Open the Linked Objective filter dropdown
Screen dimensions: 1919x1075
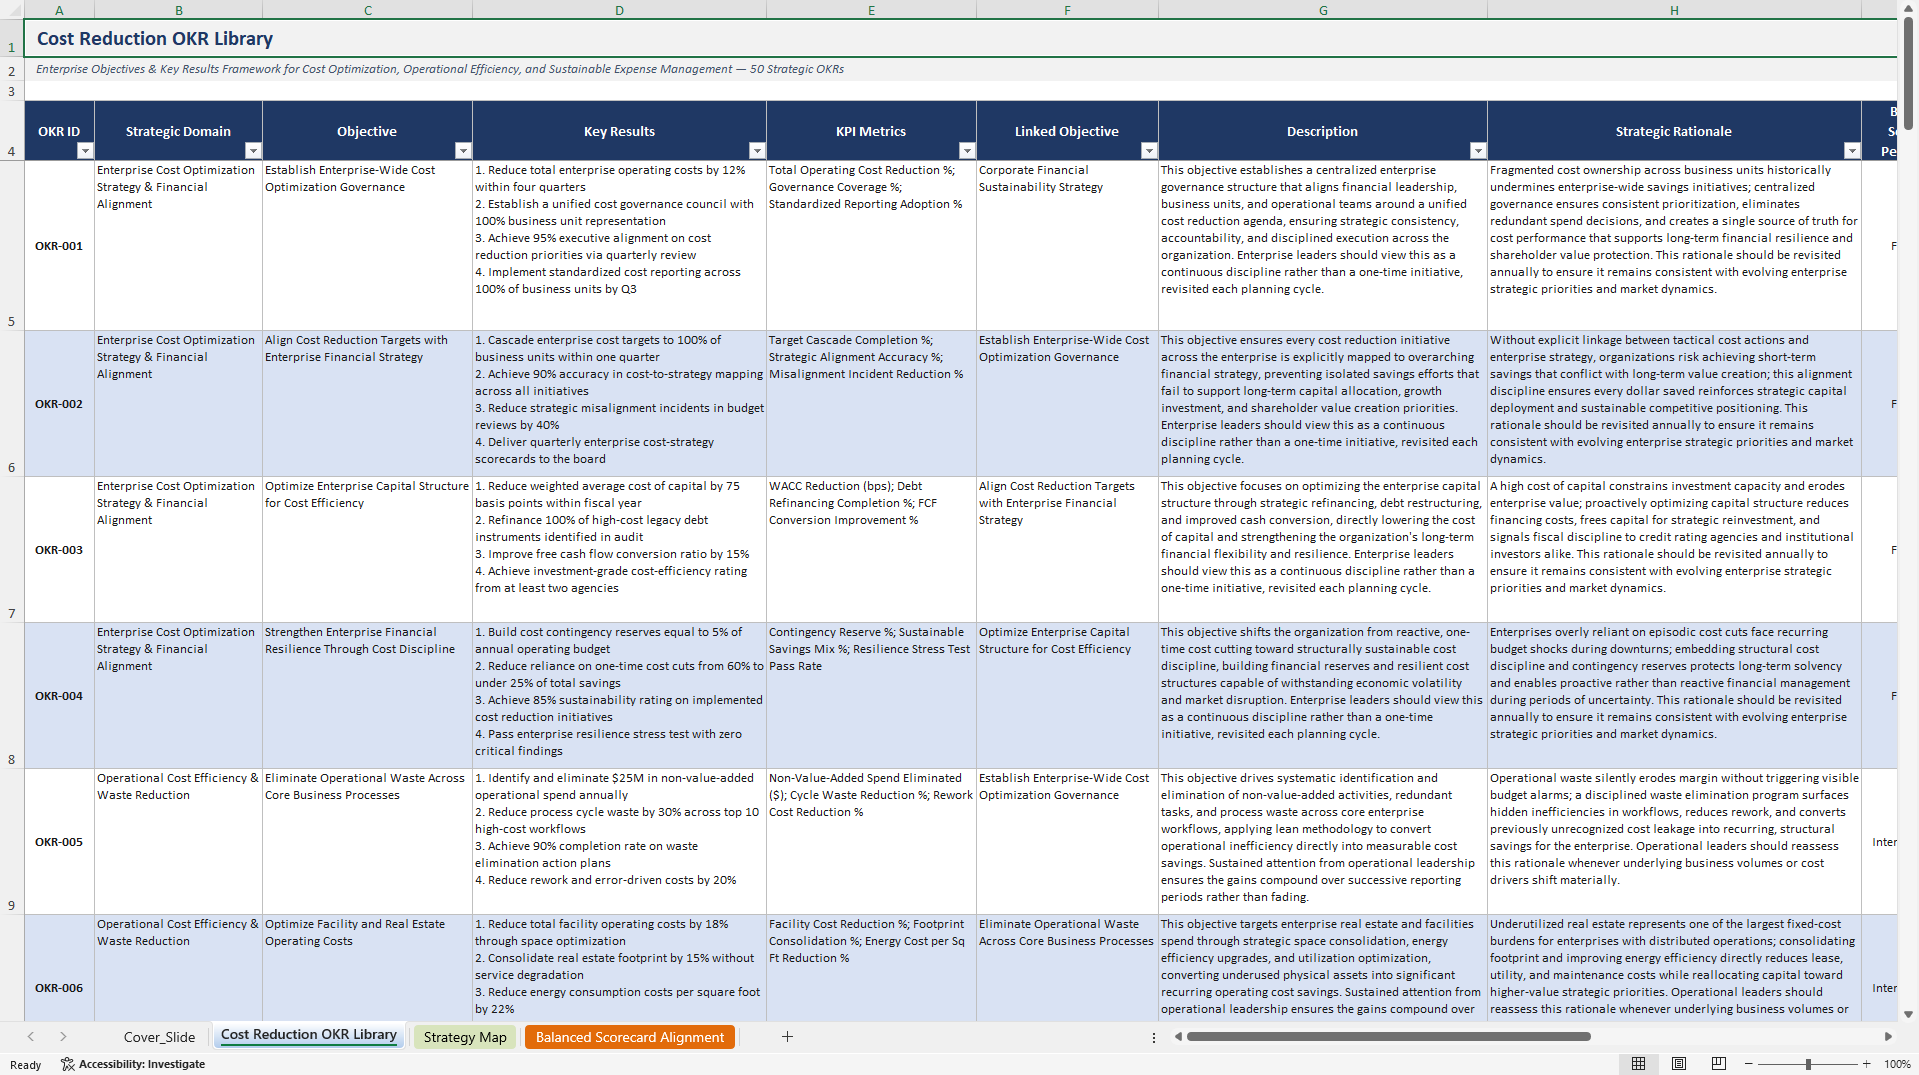click(x=1149, y=151)
